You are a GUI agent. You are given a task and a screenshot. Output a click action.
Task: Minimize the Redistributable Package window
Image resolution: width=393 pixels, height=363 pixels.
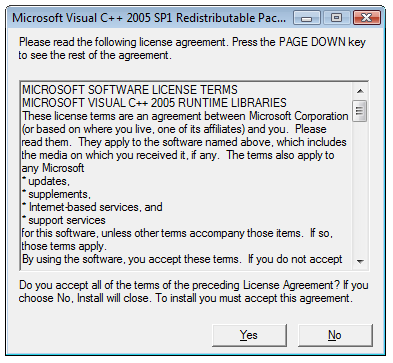click(x=307, y=18)
